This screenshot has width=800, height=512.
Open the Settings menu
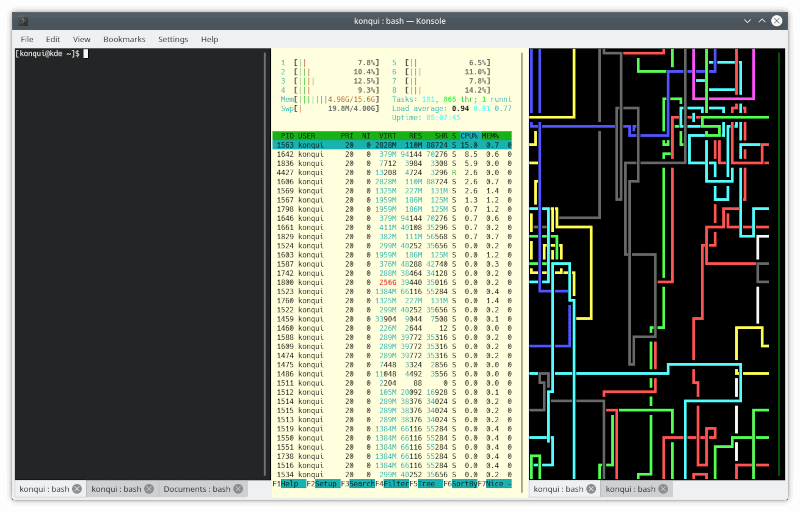point(172,39)
